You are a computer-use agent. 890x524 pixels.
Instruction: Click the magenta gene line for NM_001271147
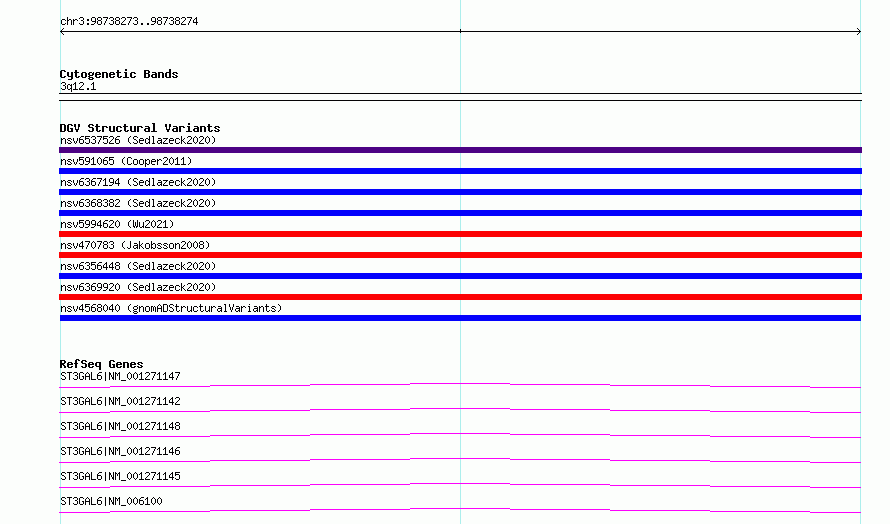[460, 385]
